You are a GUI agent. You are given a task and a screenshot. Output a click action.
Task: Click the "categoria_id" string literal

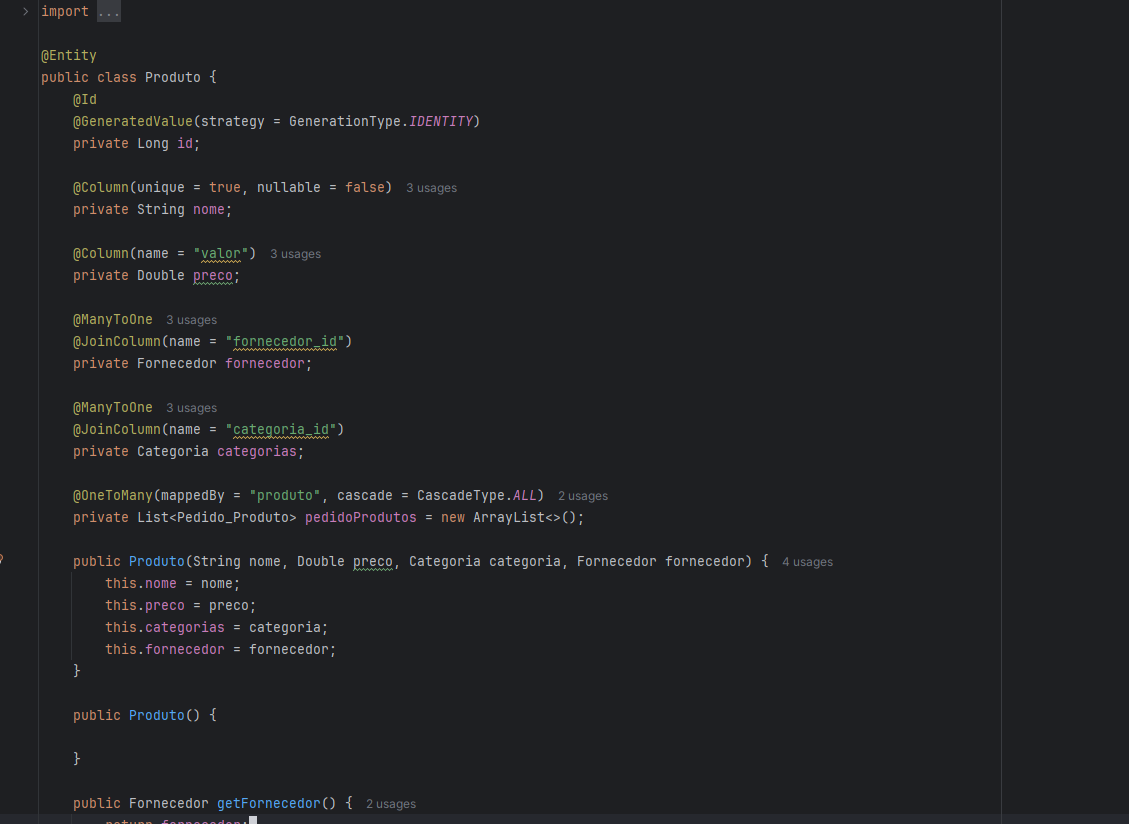click(281, 429)
